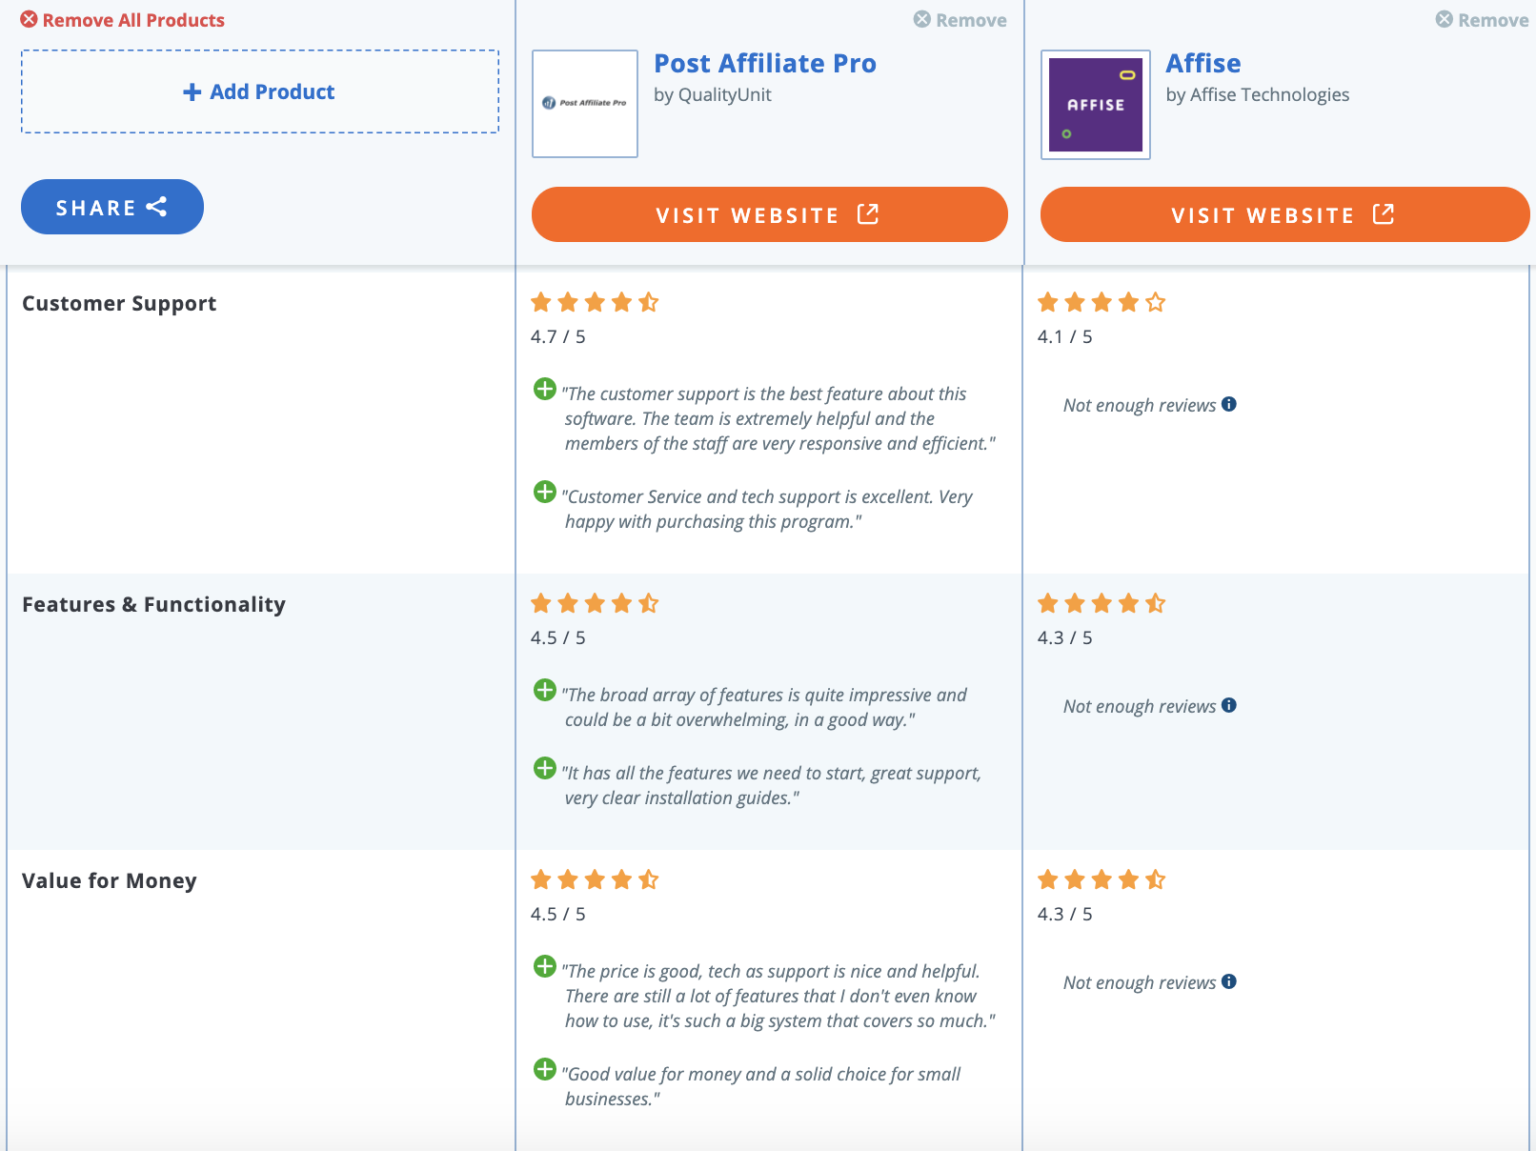This screenshot has width=1536, height=1151.
Task: Click info icon beside Features & Functionality 'Not enough reviews'
Action: [x=1229, y=705]
